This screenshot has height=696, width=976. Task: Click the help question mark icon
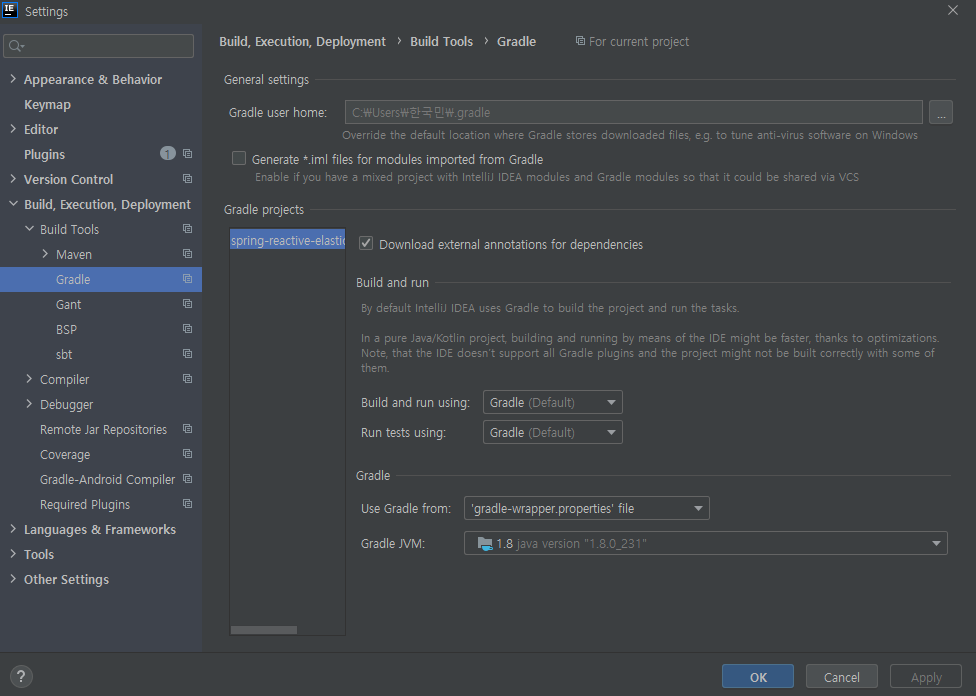click(x=21, y=676)
